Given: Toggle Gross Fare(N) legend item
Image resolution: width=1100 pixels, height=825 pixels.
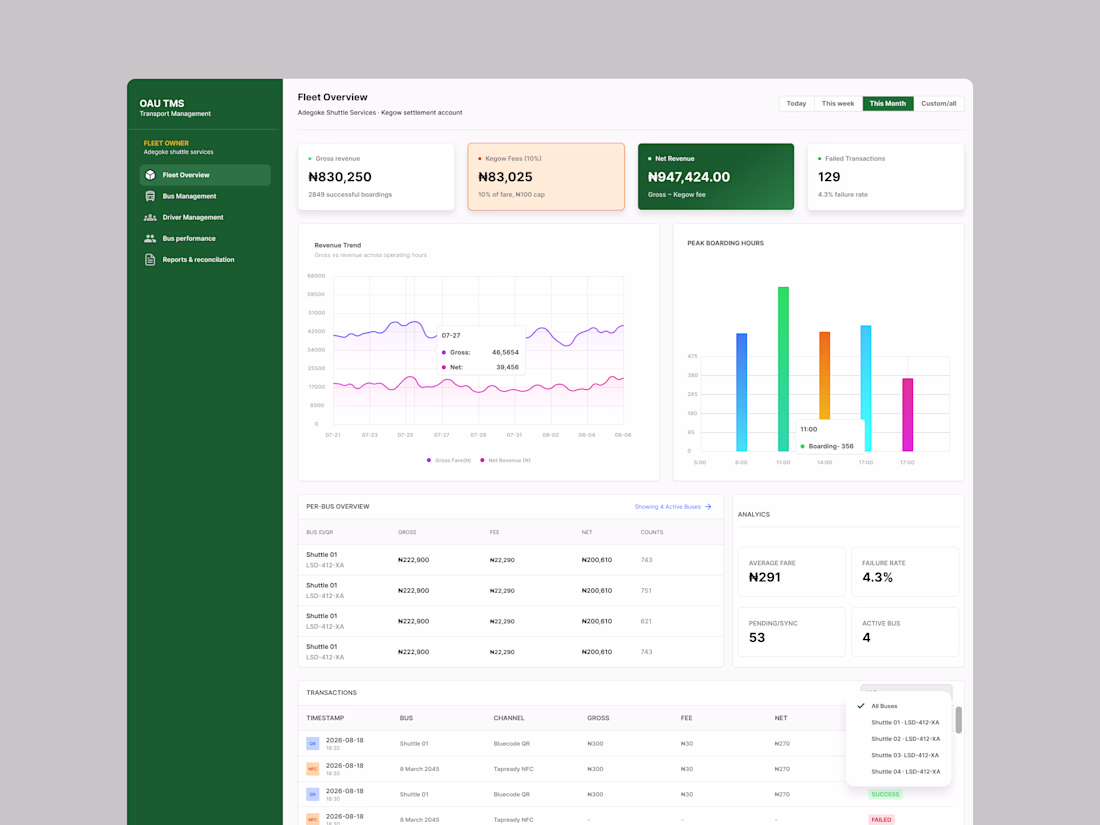Looking at the screenshot, I should click(449, 460).
